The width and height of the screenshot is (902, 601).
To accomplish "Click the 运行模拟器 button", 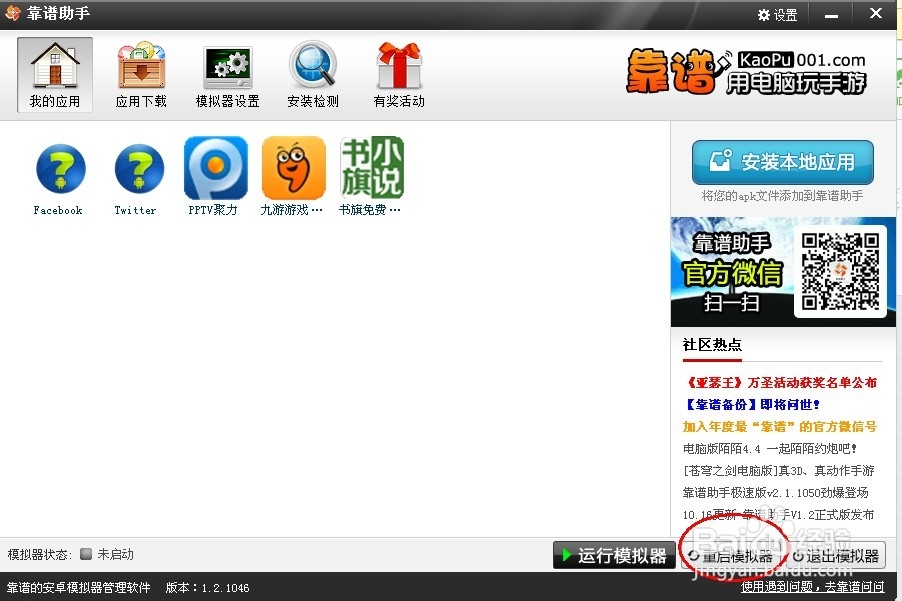I will [614, 555].
